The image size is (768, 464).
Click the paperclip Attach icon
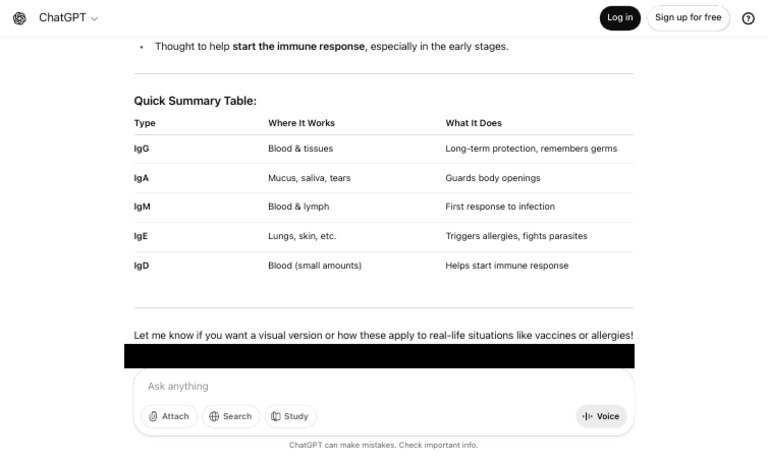153,416
